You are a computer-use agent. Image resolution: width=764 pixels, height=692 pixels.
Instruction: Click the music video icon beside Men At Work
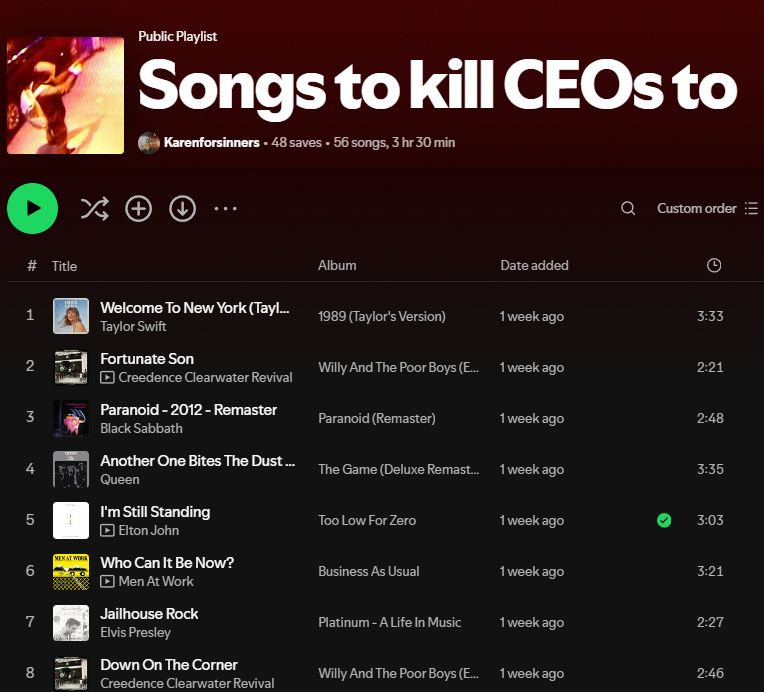[x=107, y=581]
